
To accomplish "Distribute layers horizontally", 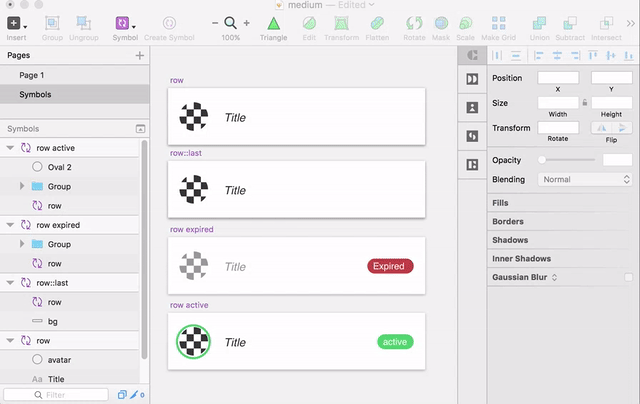I will click(497, 55).
